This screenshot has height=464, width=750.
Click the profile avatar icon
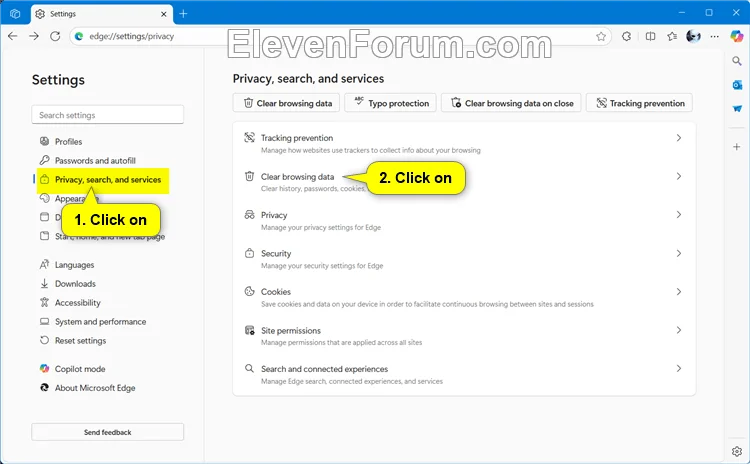click(693, 36)
